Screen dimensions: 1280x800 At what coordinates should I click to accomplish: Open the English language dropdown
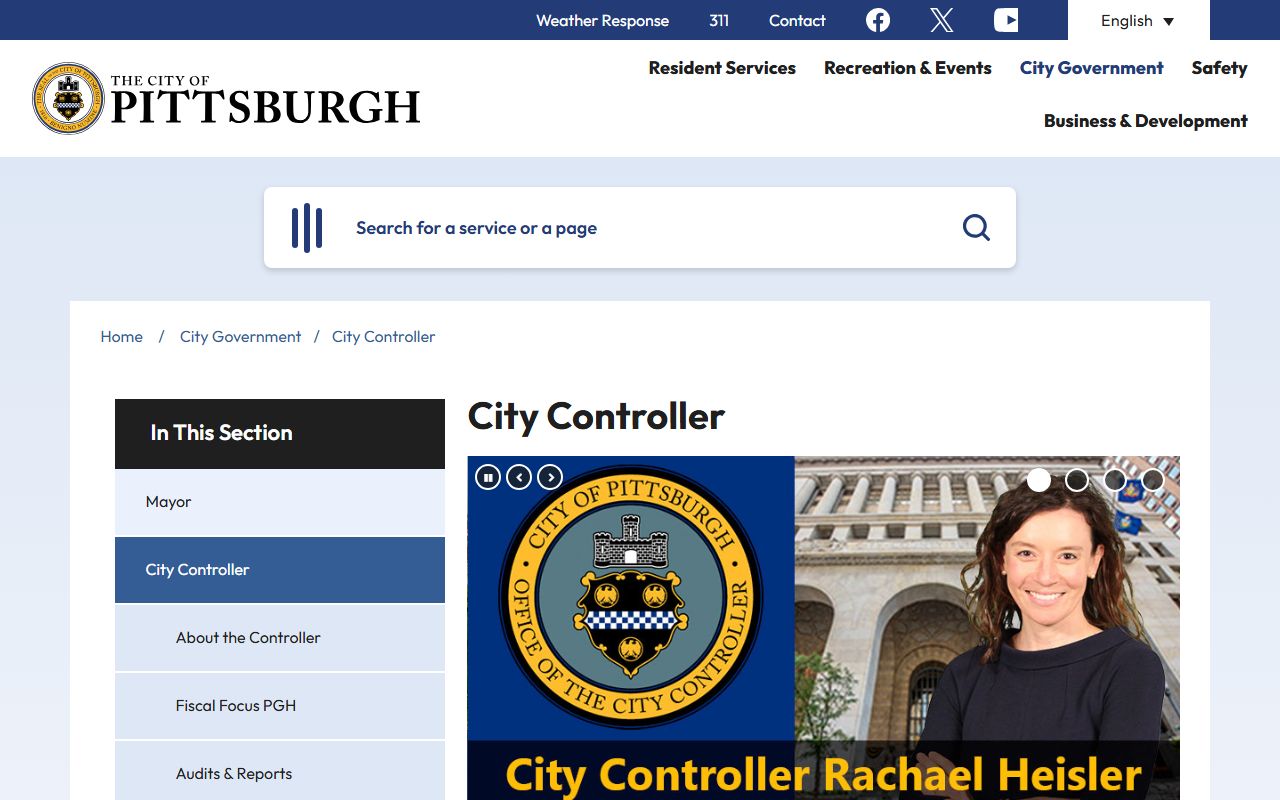1138,20
